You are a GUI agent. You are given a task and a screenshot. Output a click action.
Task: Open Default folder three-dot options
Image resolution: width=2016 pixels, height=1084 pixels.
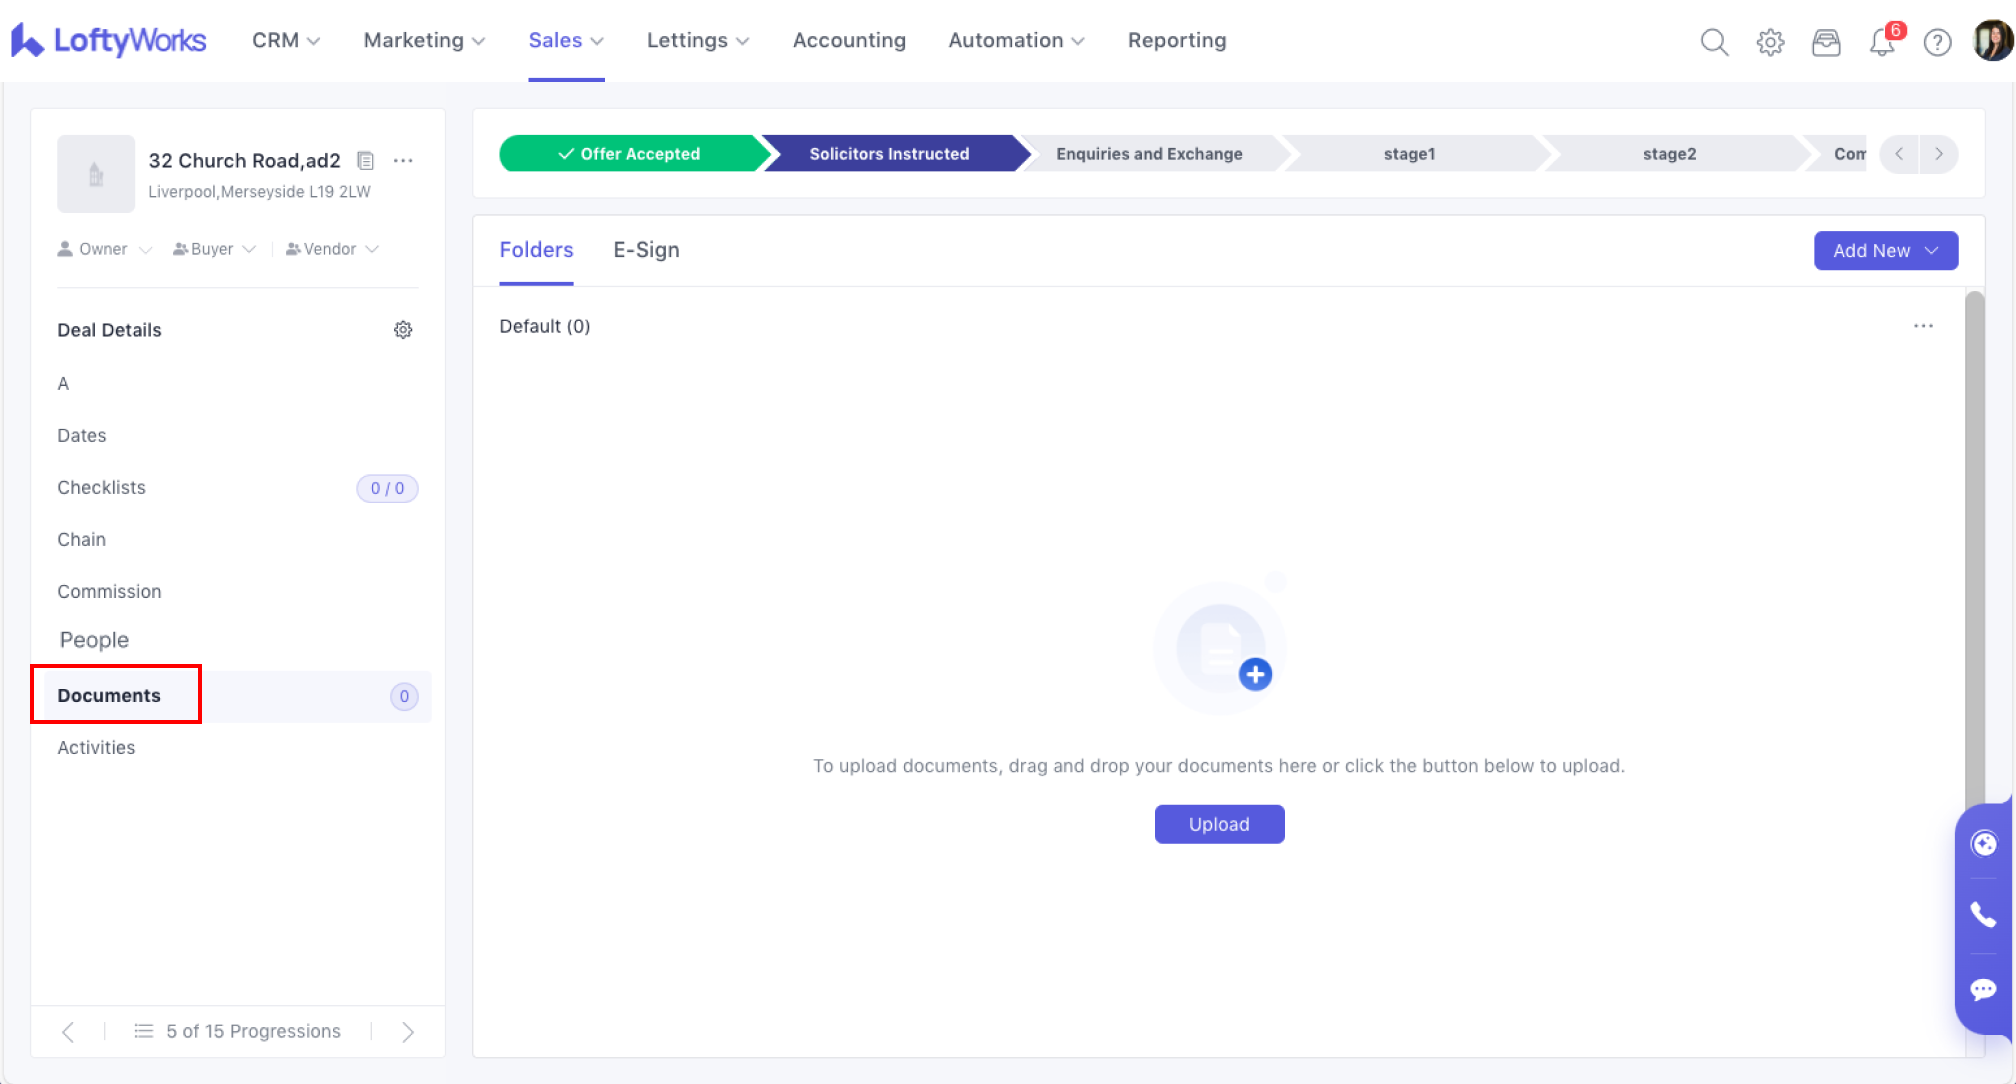pyautogui.click(x=1923, y=326)
